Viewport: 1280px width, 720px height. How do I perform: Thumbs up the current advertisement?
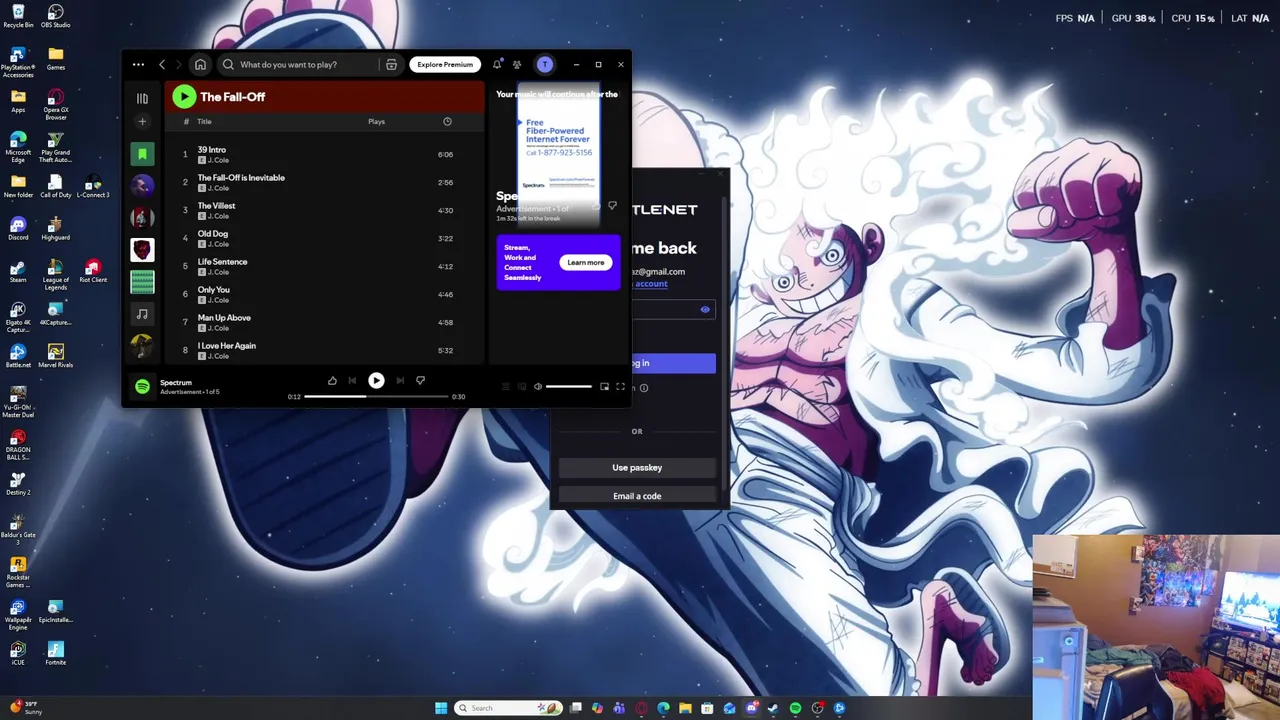tap(332, 380)
